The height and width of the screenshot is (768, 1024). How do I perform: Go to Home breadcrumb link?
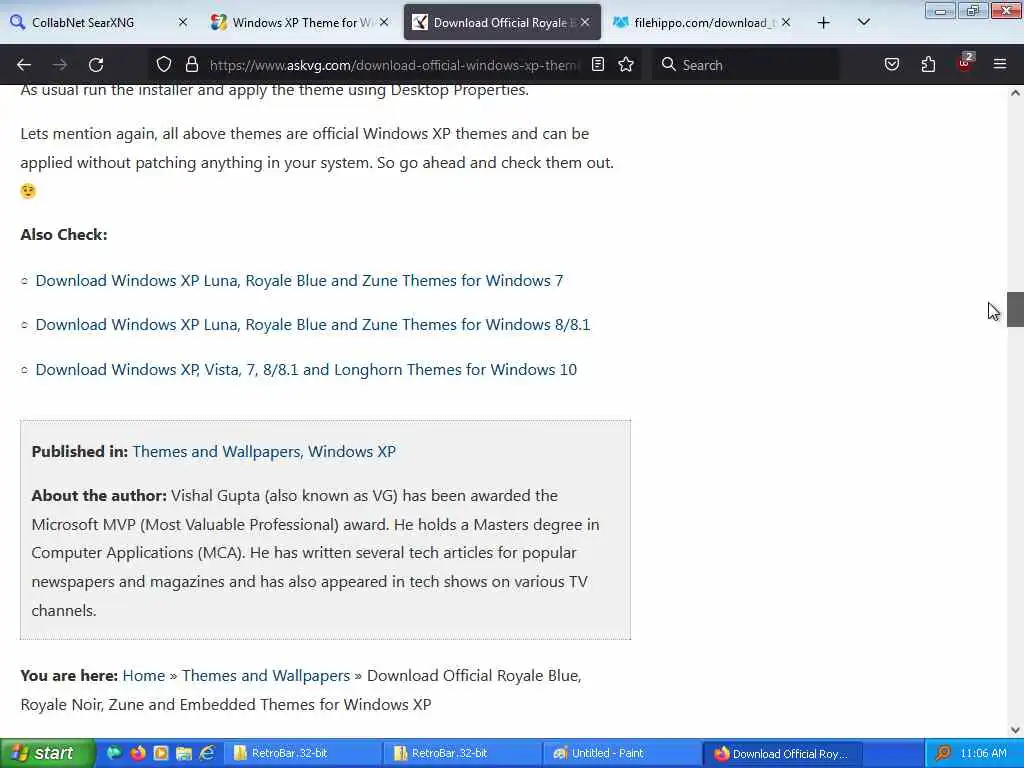[x=144, y=676]
